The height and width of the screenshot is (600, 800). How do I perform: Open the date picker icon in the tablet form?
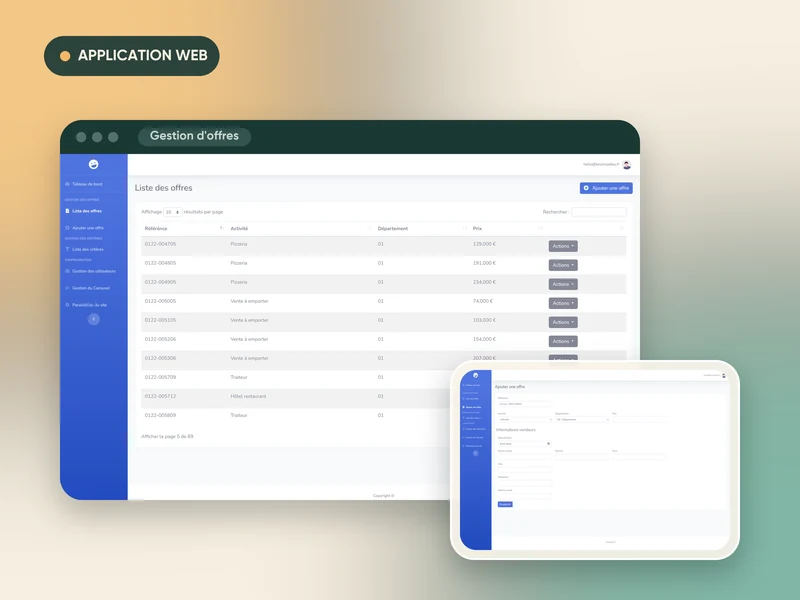point(548,443)
